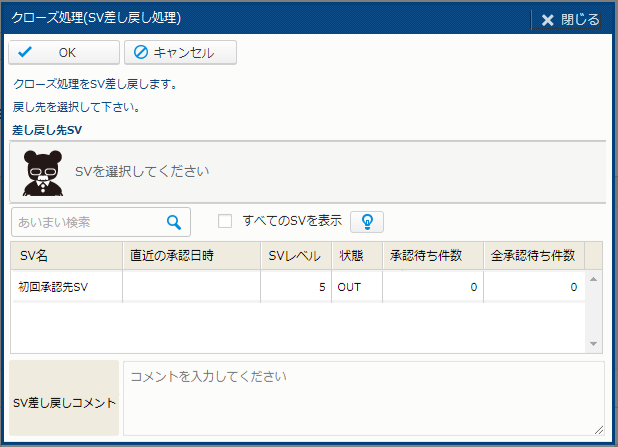Click the table scrollbar down arrow
The image size is (618, 447).
pyautogui.click(x=594, y=344)
